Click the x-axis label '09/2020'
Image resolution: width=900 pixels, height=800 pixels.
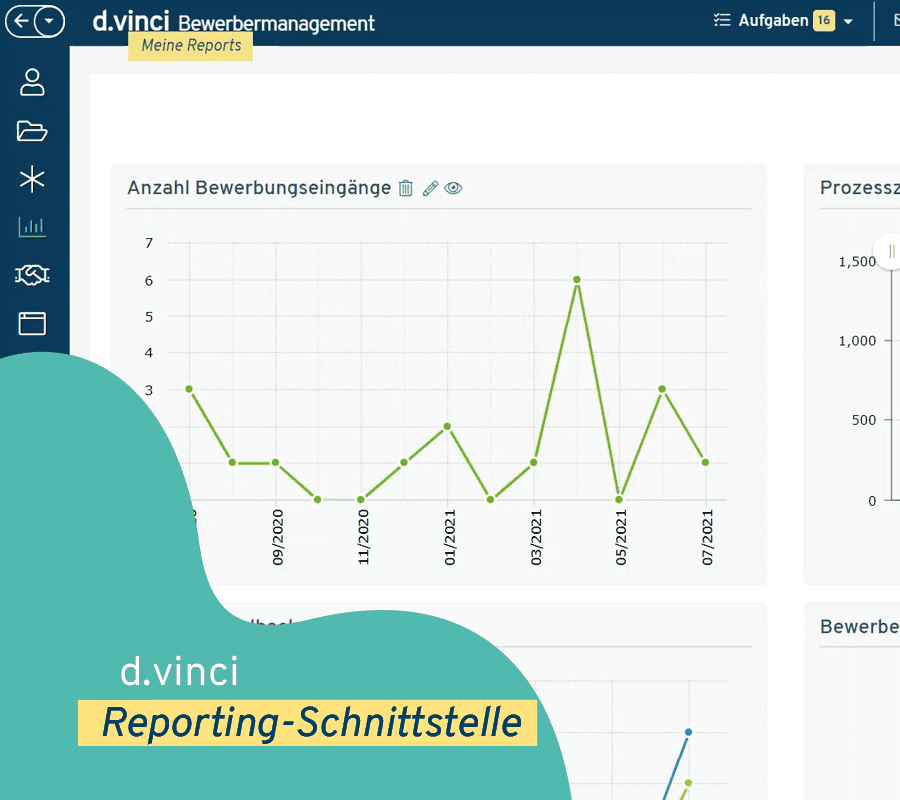point(278,537)
